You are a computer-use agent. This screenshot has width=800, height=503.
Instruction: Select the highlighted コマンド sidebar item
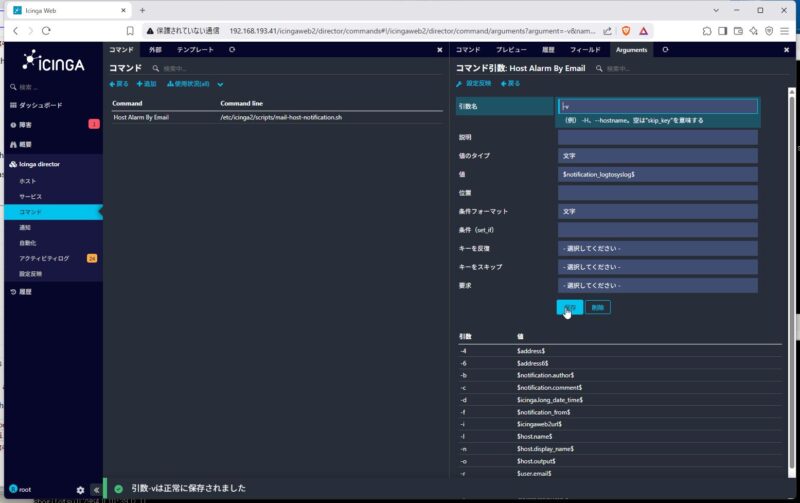coord(54,212)
